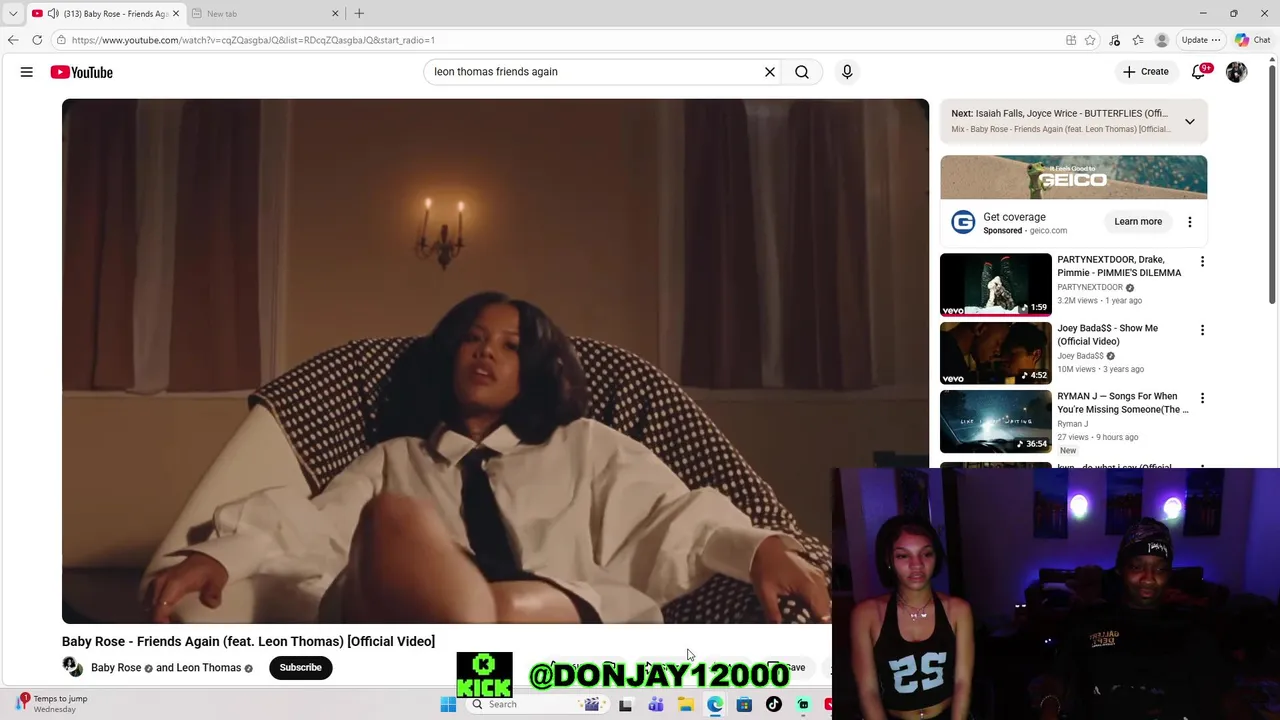Run search with the magnifier button
This screenshot has height=720, width=1280.
click(x=802, y=72)
